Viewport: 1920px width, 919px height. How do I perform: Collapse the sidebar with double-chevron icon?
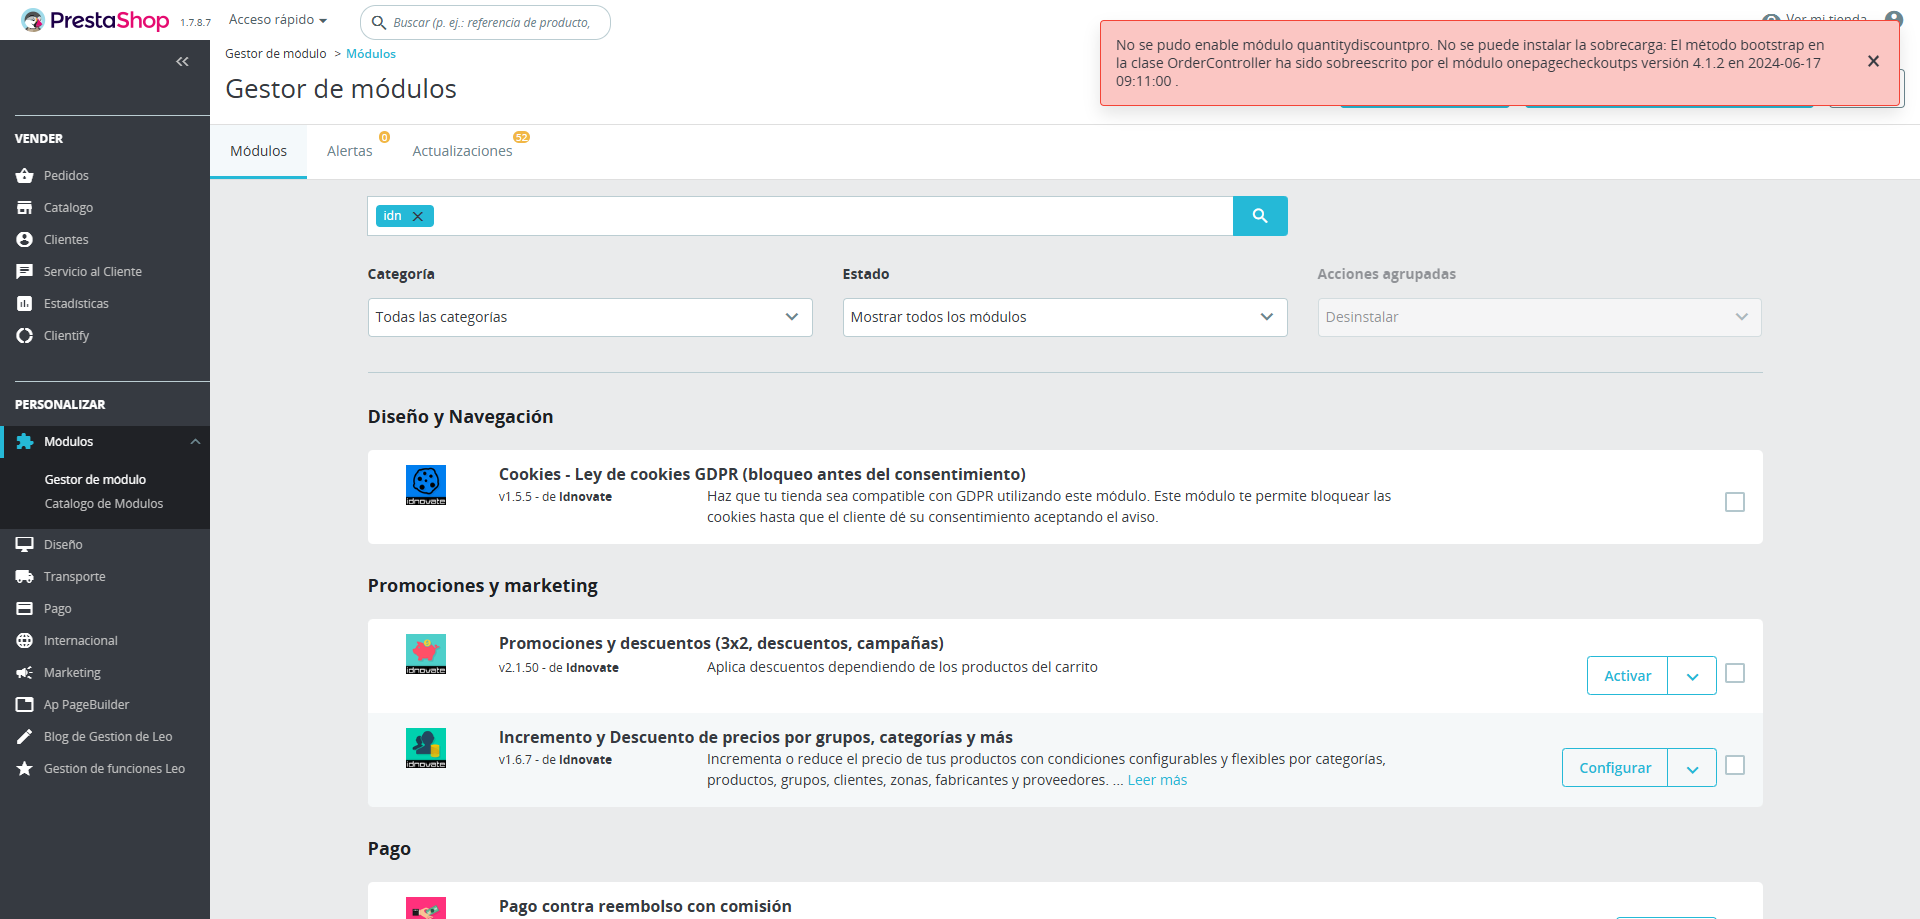182,62
